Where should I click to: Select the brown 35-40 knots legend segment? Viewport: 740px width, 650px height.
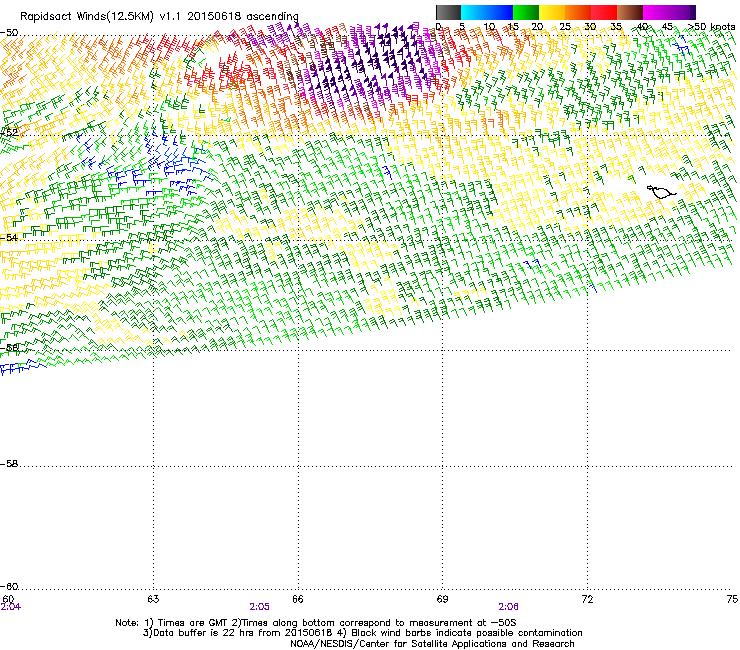point(630,12)
